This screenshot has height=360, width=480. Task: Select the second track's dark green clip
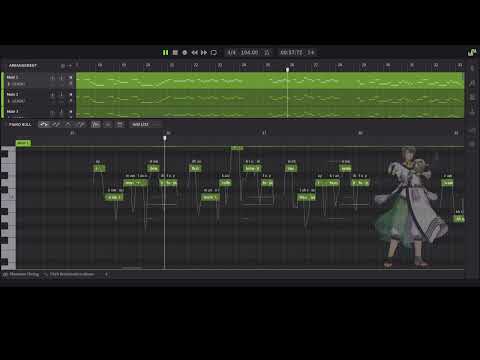270,97
